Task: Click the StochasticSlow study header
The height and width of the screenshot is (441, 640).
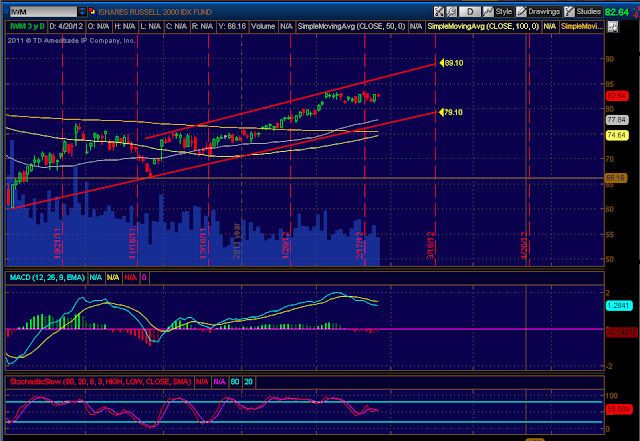Action: [100, 382]
